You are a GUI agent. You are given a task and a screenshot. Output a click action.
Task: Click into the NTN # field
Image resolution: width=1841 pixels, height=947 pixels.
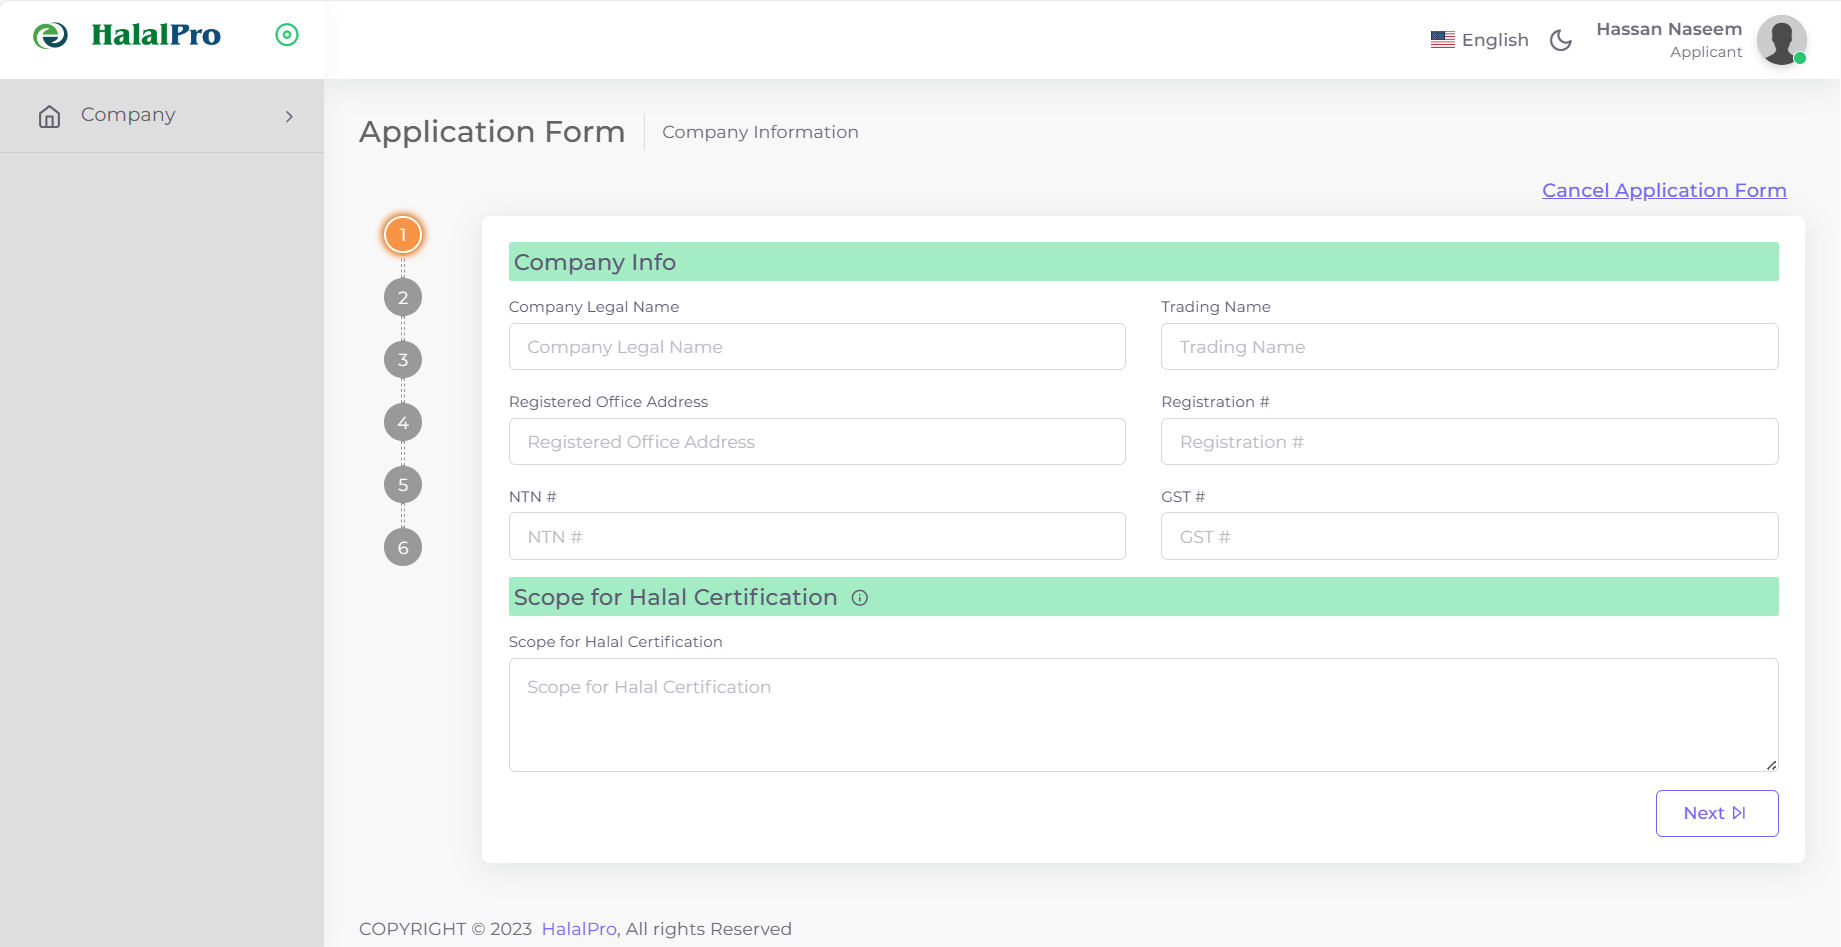pyautogui.click(x=816, y=537)
